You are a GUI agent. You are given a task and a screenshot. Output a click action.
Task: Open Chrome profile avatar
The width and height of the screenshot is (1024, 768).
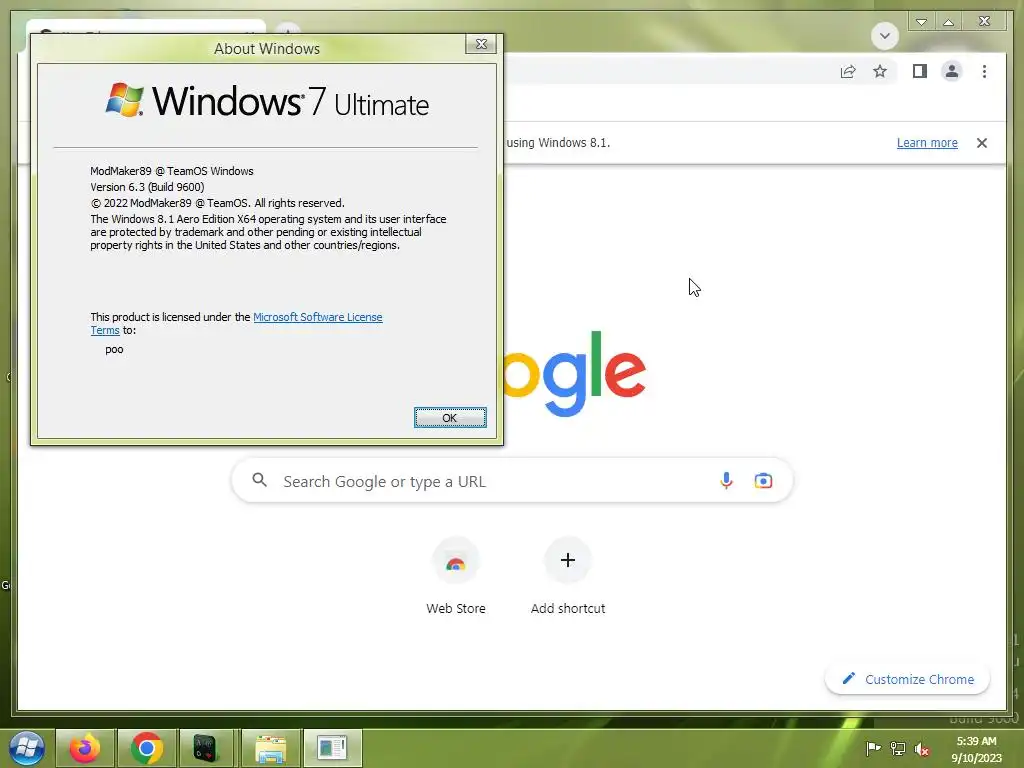click(952, 71)
